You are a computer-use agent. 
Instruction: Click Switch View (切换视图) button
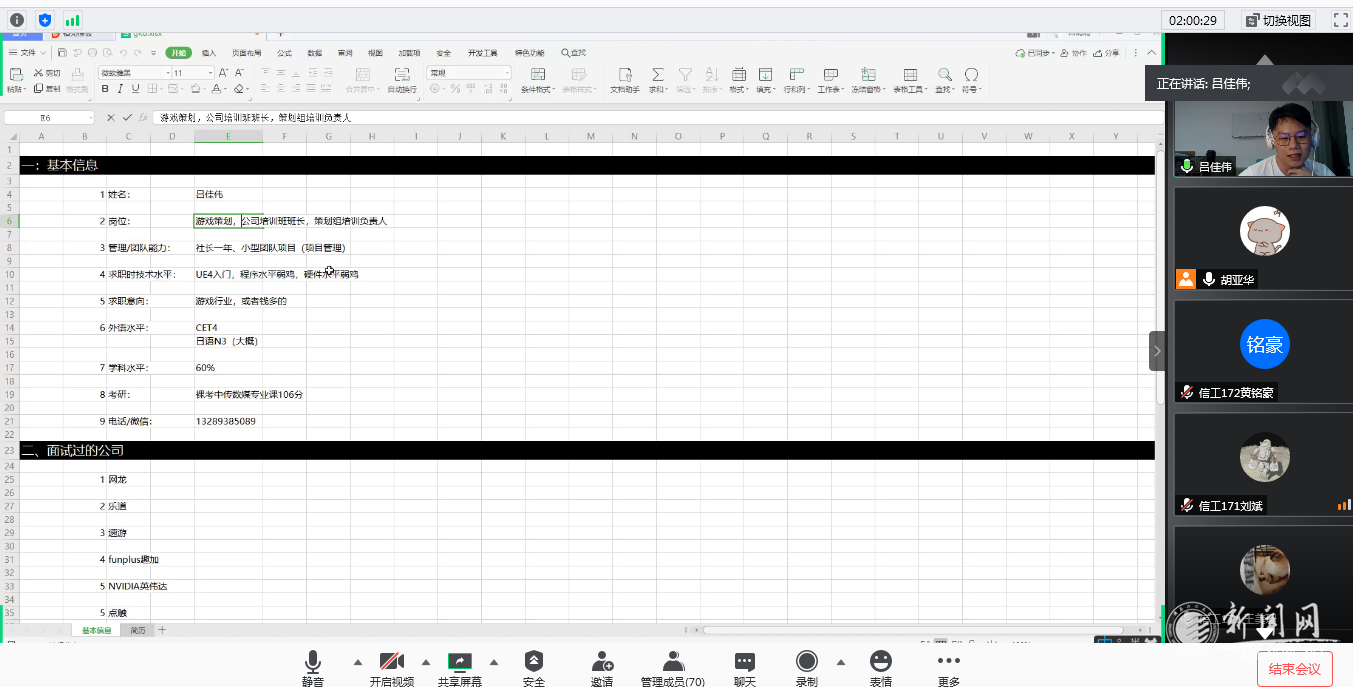1278,20
